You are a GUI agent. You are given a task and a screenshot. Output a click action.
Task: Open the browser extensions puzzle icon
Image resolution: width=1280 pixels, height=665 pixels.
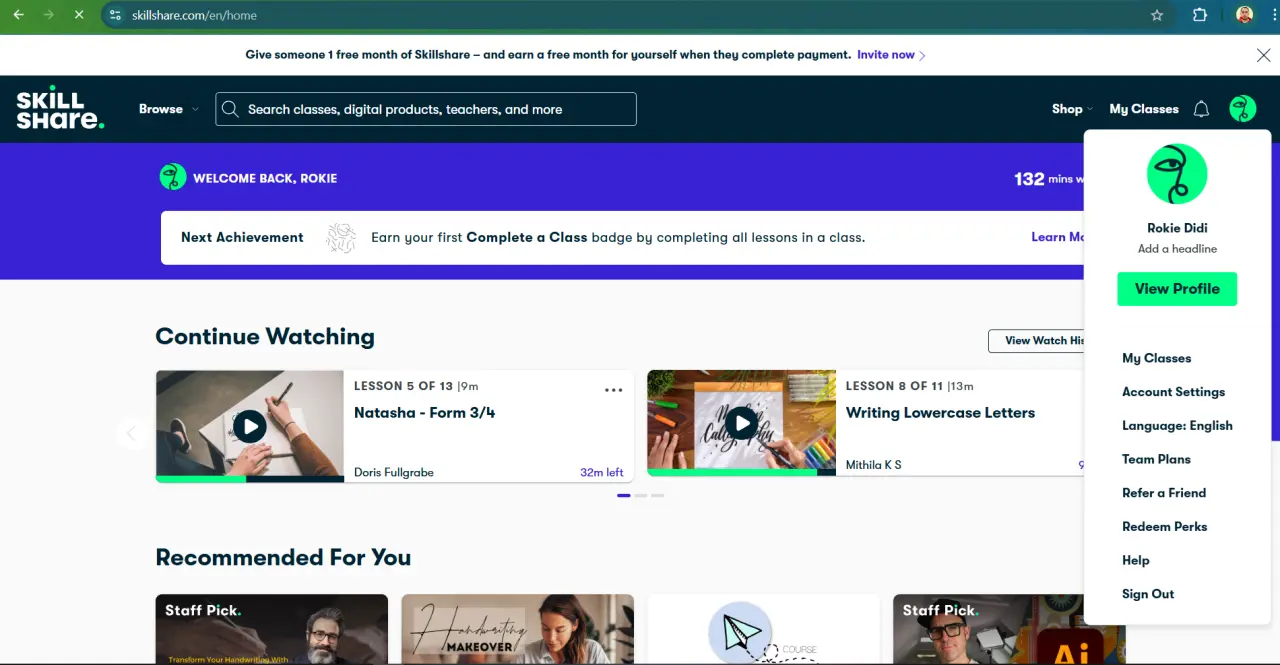pyautogui.click(x=1200, y=15)
